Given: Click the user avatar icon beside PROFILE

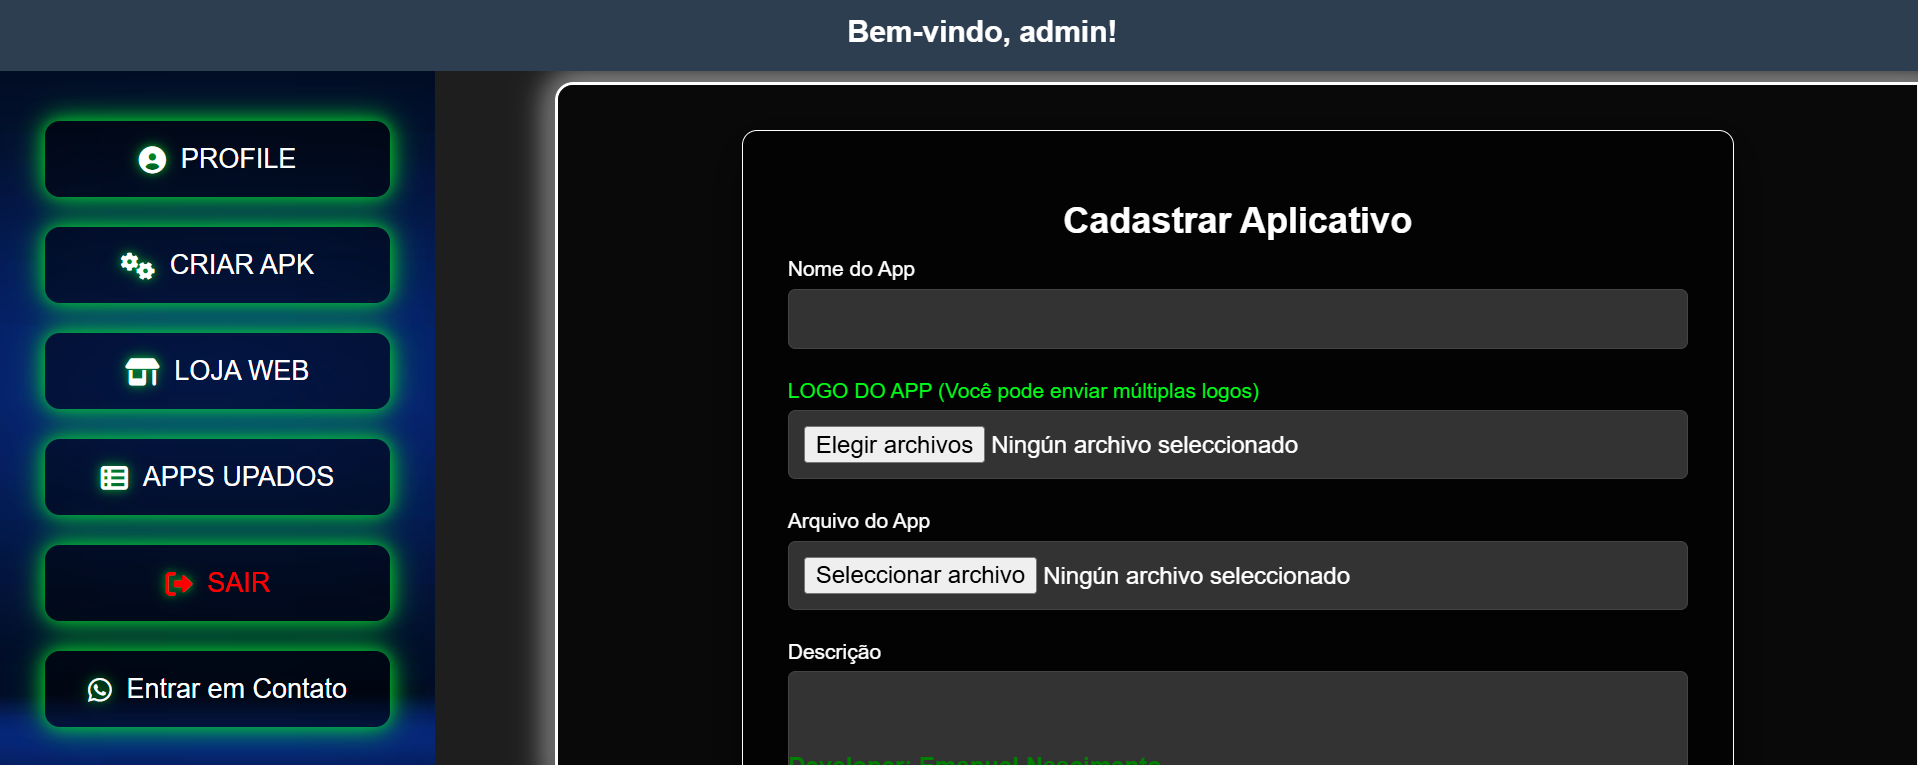Looking at the screenshot, I should tap(152, 160).
